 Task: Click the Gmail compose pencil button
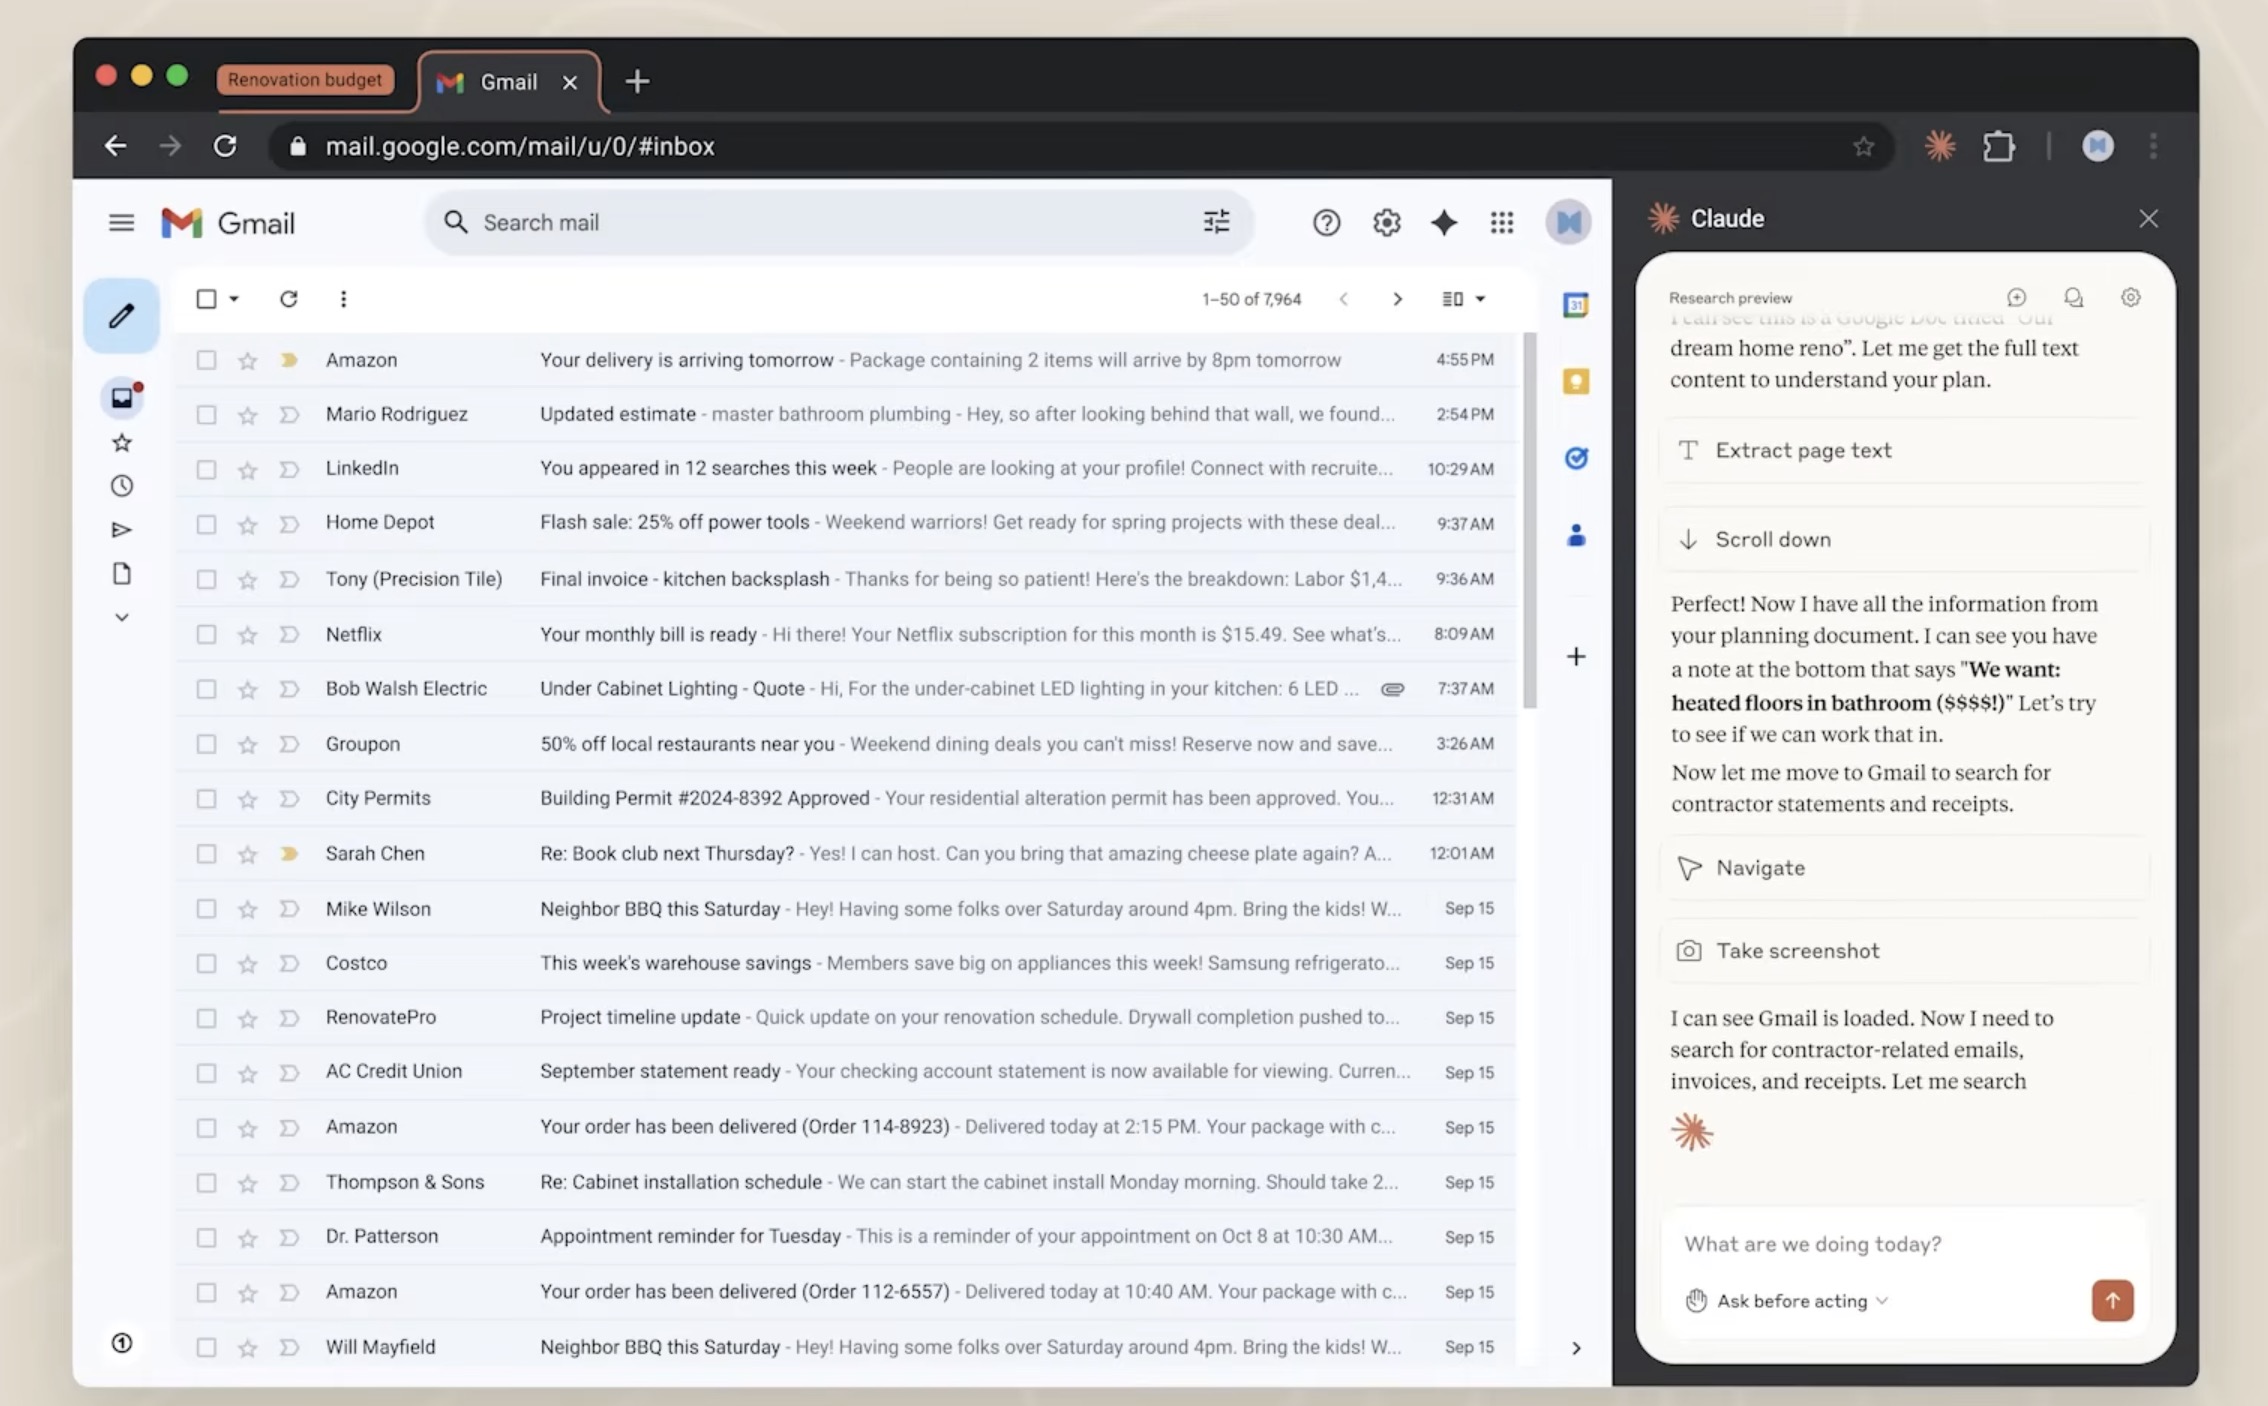click(121, 316)
